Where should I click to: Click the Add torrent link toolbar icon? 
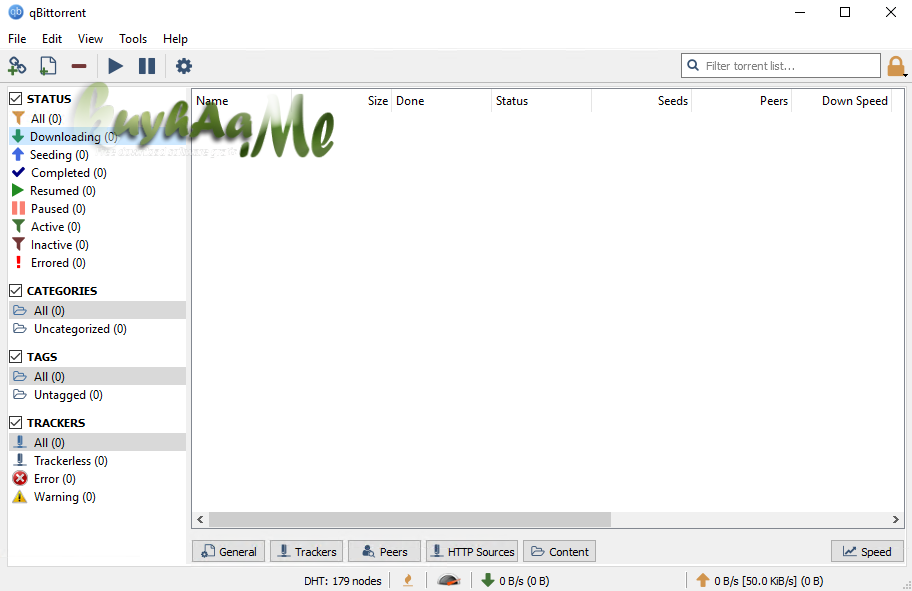pyautogui.click(x=17, y=66)
